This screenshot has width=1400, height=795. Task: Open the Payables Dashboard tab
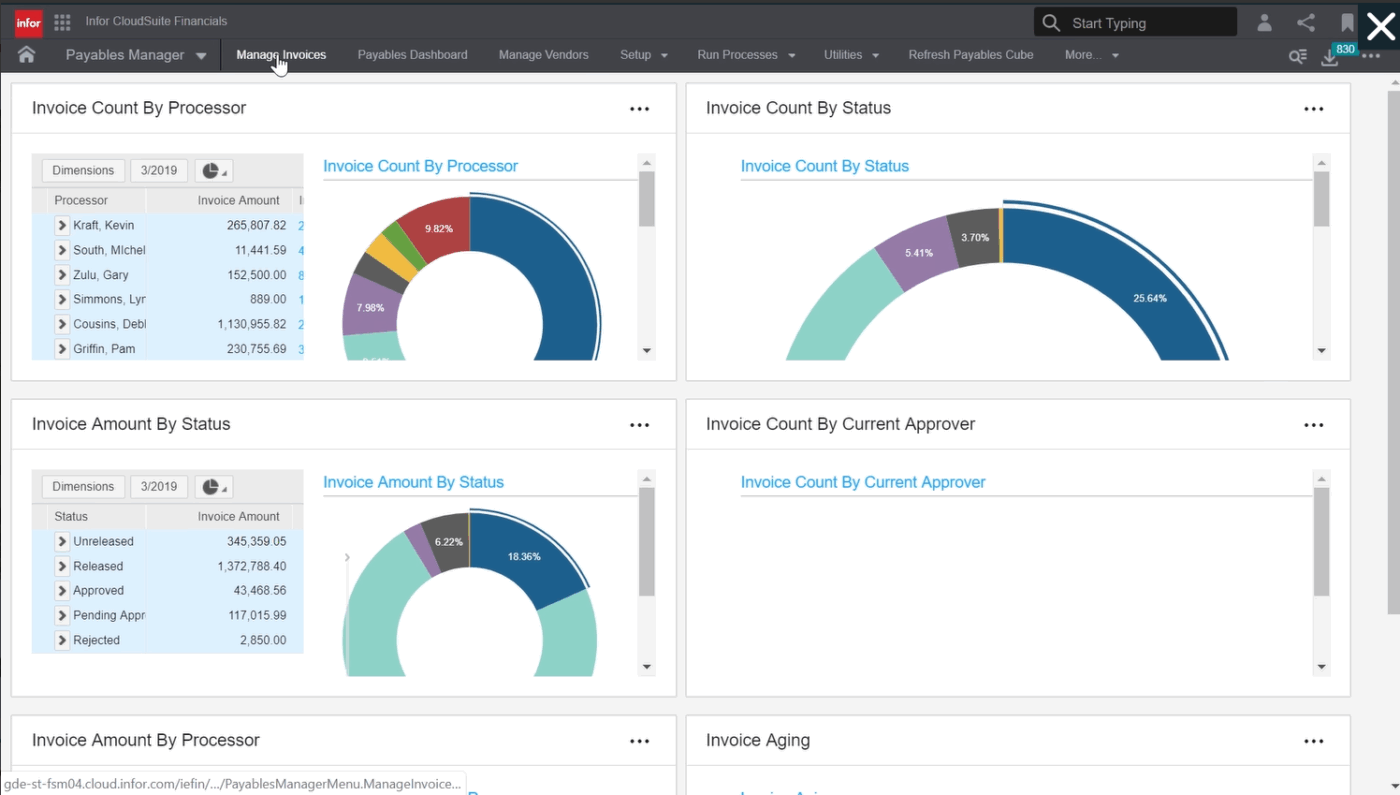pos(412,55)
